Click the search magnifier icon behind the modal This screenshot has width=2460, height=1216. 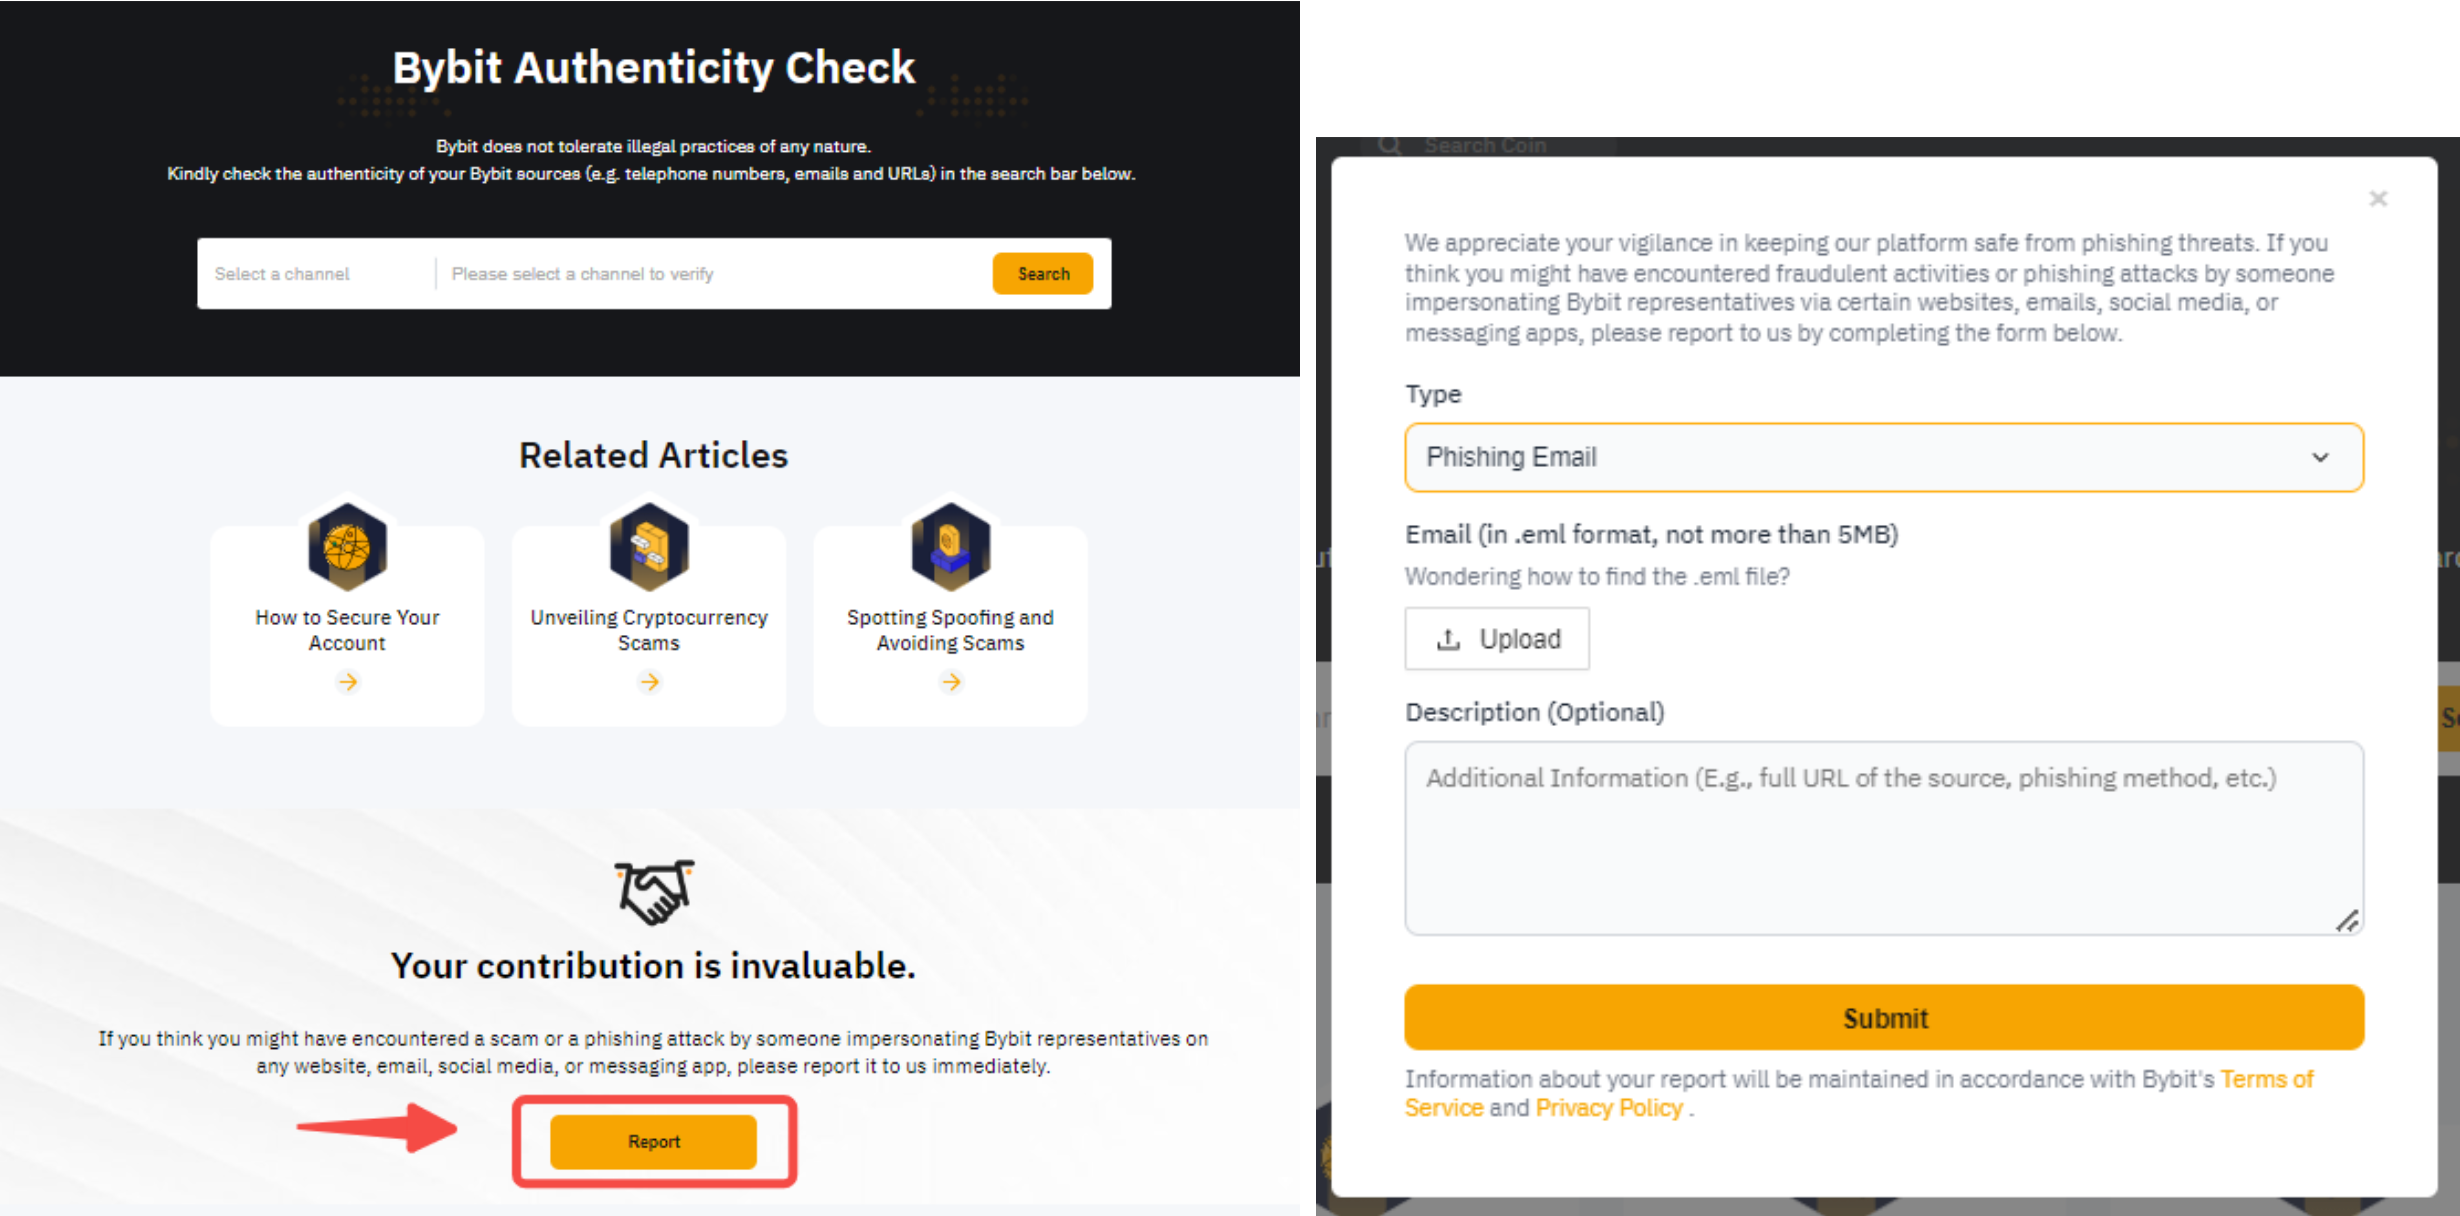[1390, 145]
